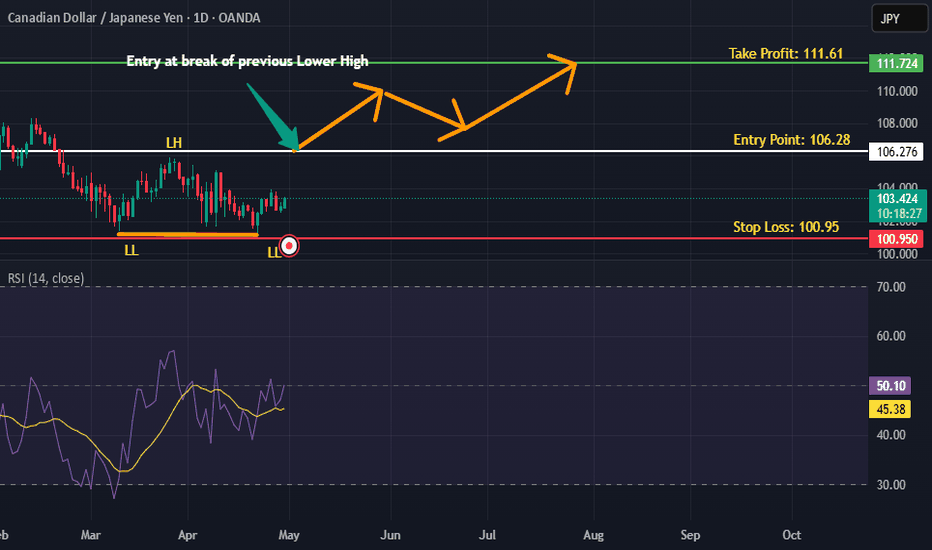Image resolution: width=932 pixels, height=550 pixels.
Task: Click the 40.00 RSI scale label
Action: (890, 435)
